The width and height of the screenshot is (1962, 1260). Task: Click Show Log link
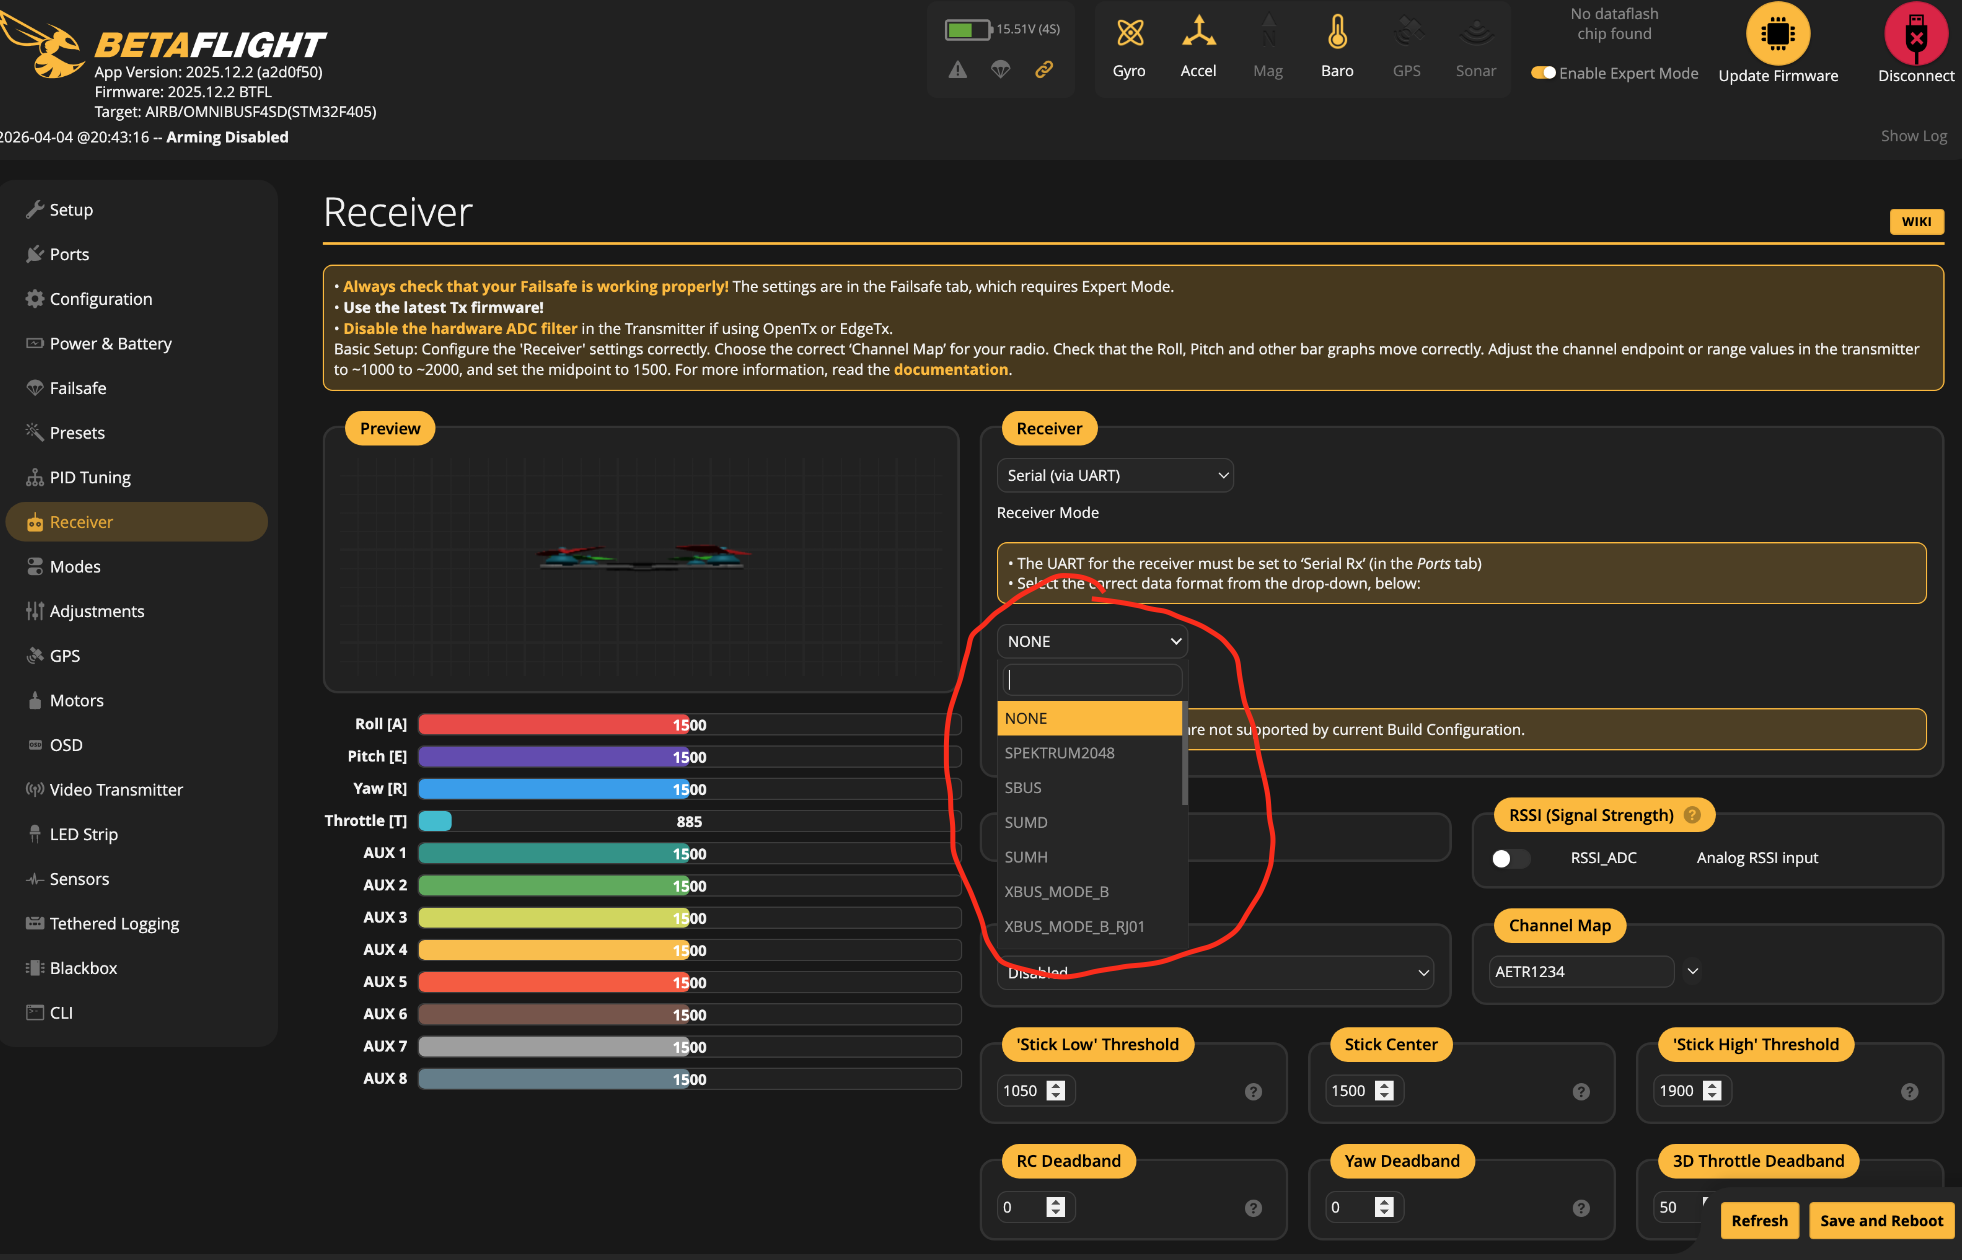click(1913, 136)
